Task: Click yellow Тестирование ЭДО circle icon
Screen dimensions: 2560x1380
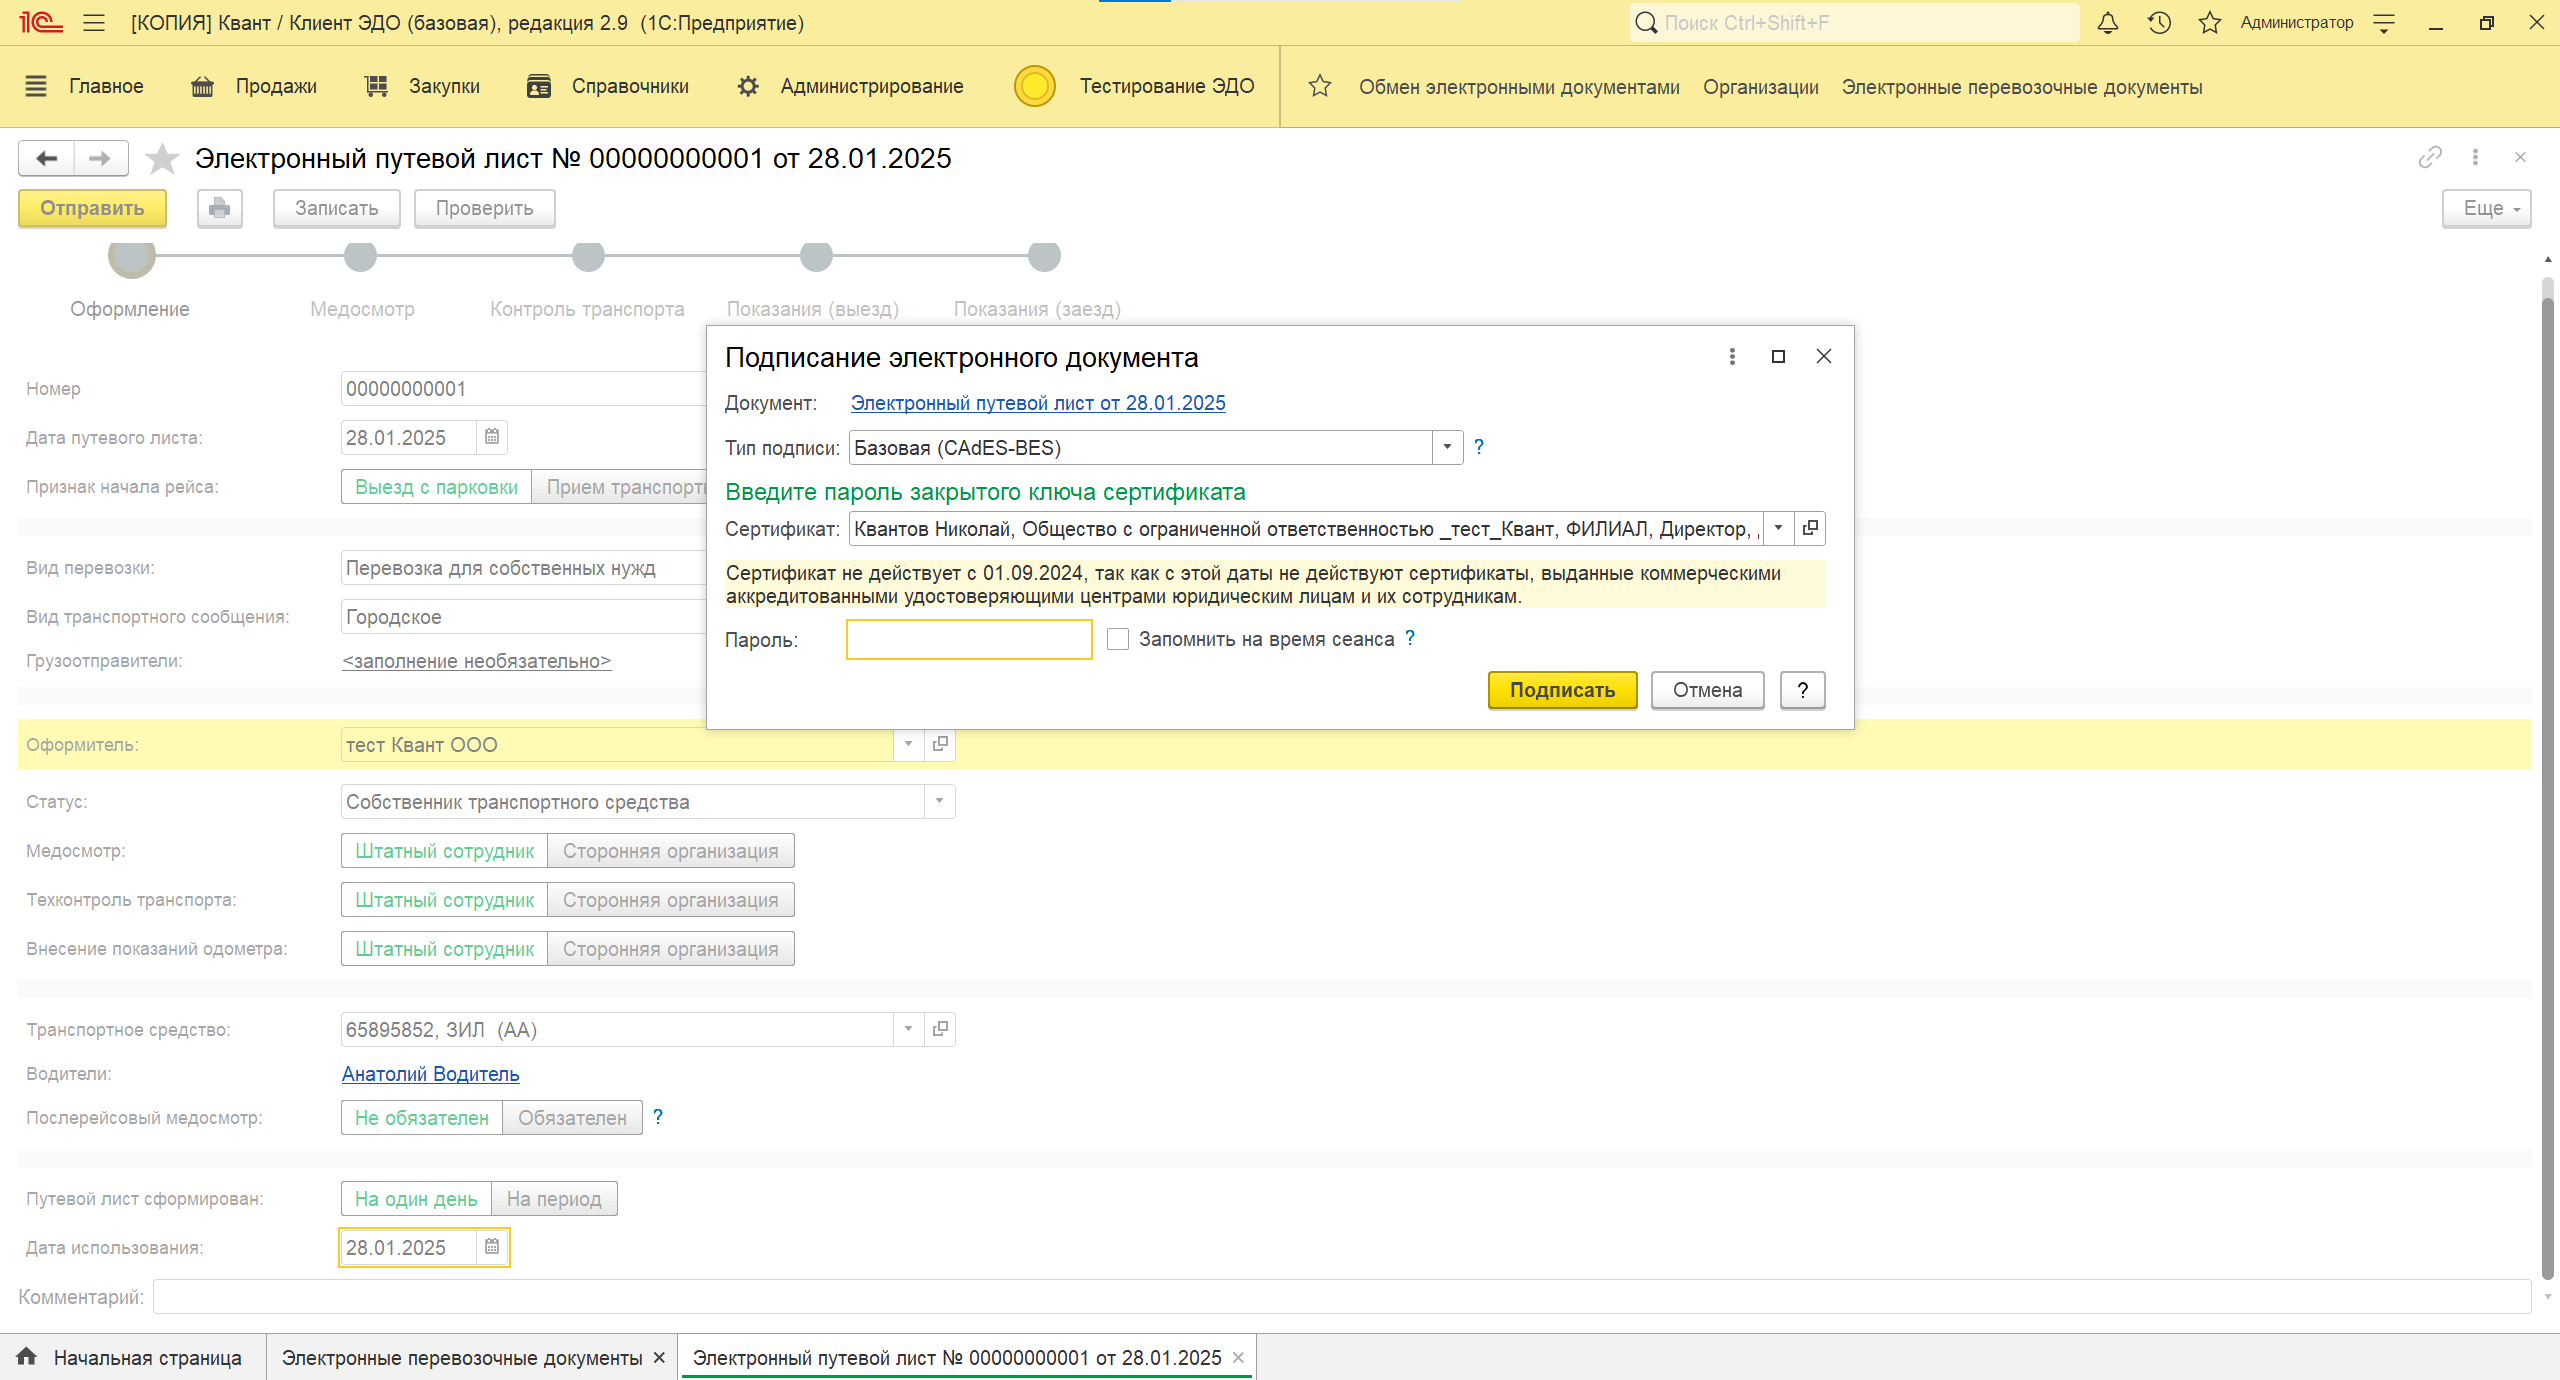Action: click(x=1035, y=86)
